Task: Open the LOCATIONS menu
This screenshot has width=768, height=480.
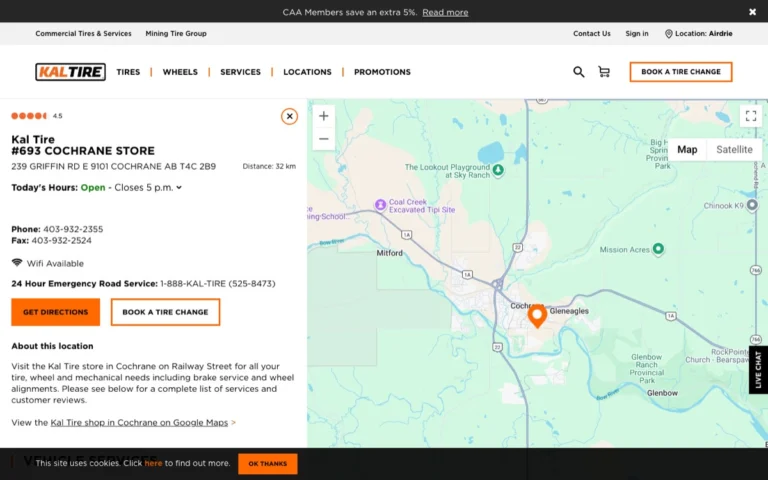Action: tap(307, 72)
